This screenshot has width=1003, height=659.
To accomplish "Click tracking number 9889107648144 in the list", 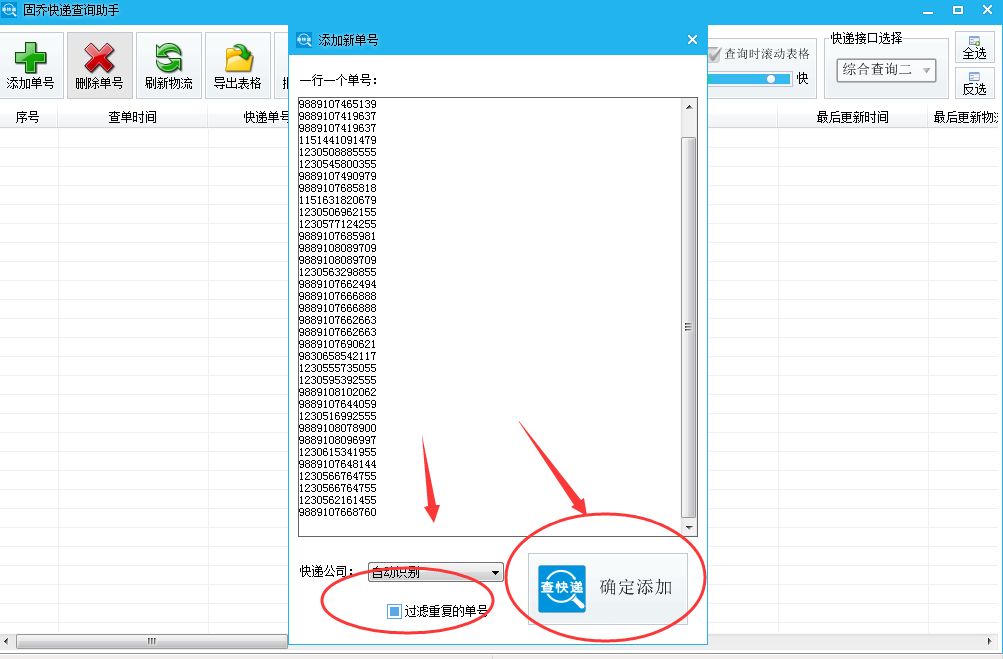I will 338,464.
